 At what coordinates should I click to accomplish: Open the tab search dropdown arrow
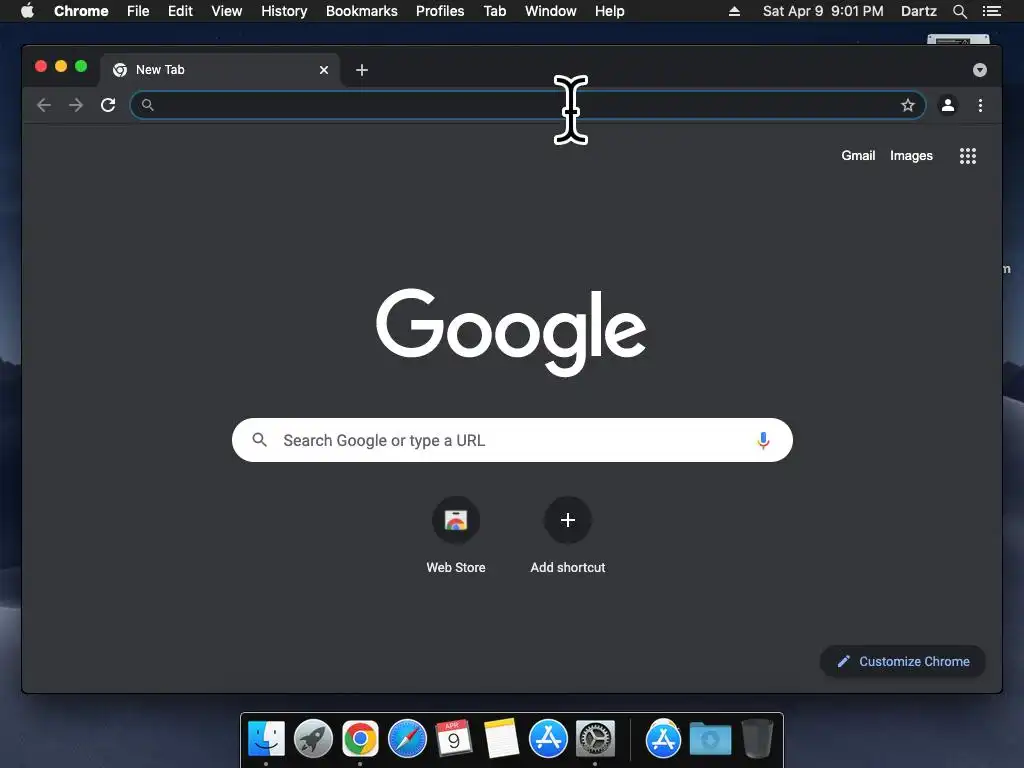click(980, 70)
